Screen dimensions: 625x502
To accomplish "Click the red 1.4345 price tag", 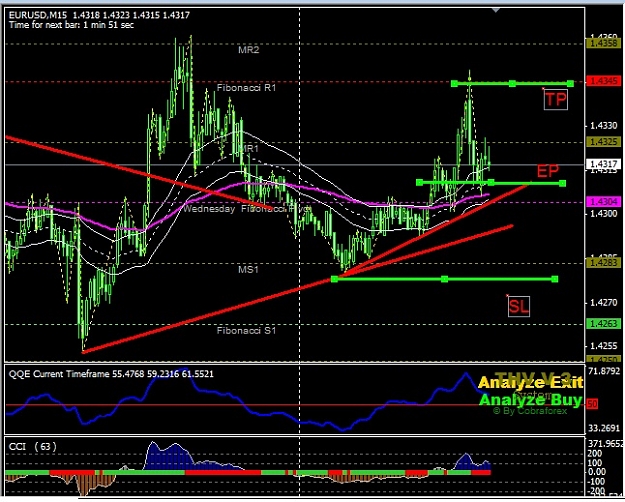I will coord(603,81).
